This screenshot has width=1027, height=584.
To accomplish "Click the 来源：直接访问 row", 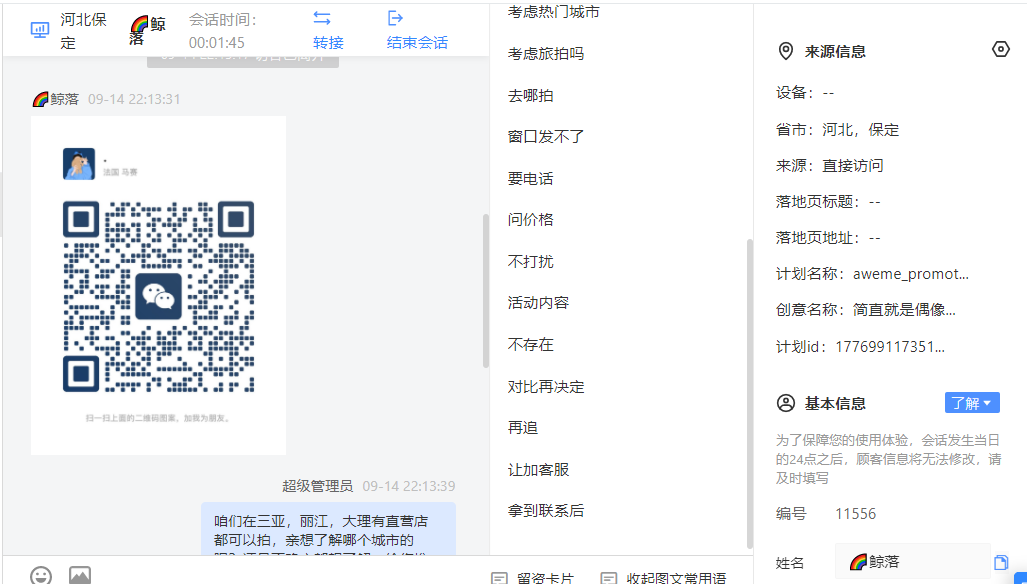I will tap(829, 166).
